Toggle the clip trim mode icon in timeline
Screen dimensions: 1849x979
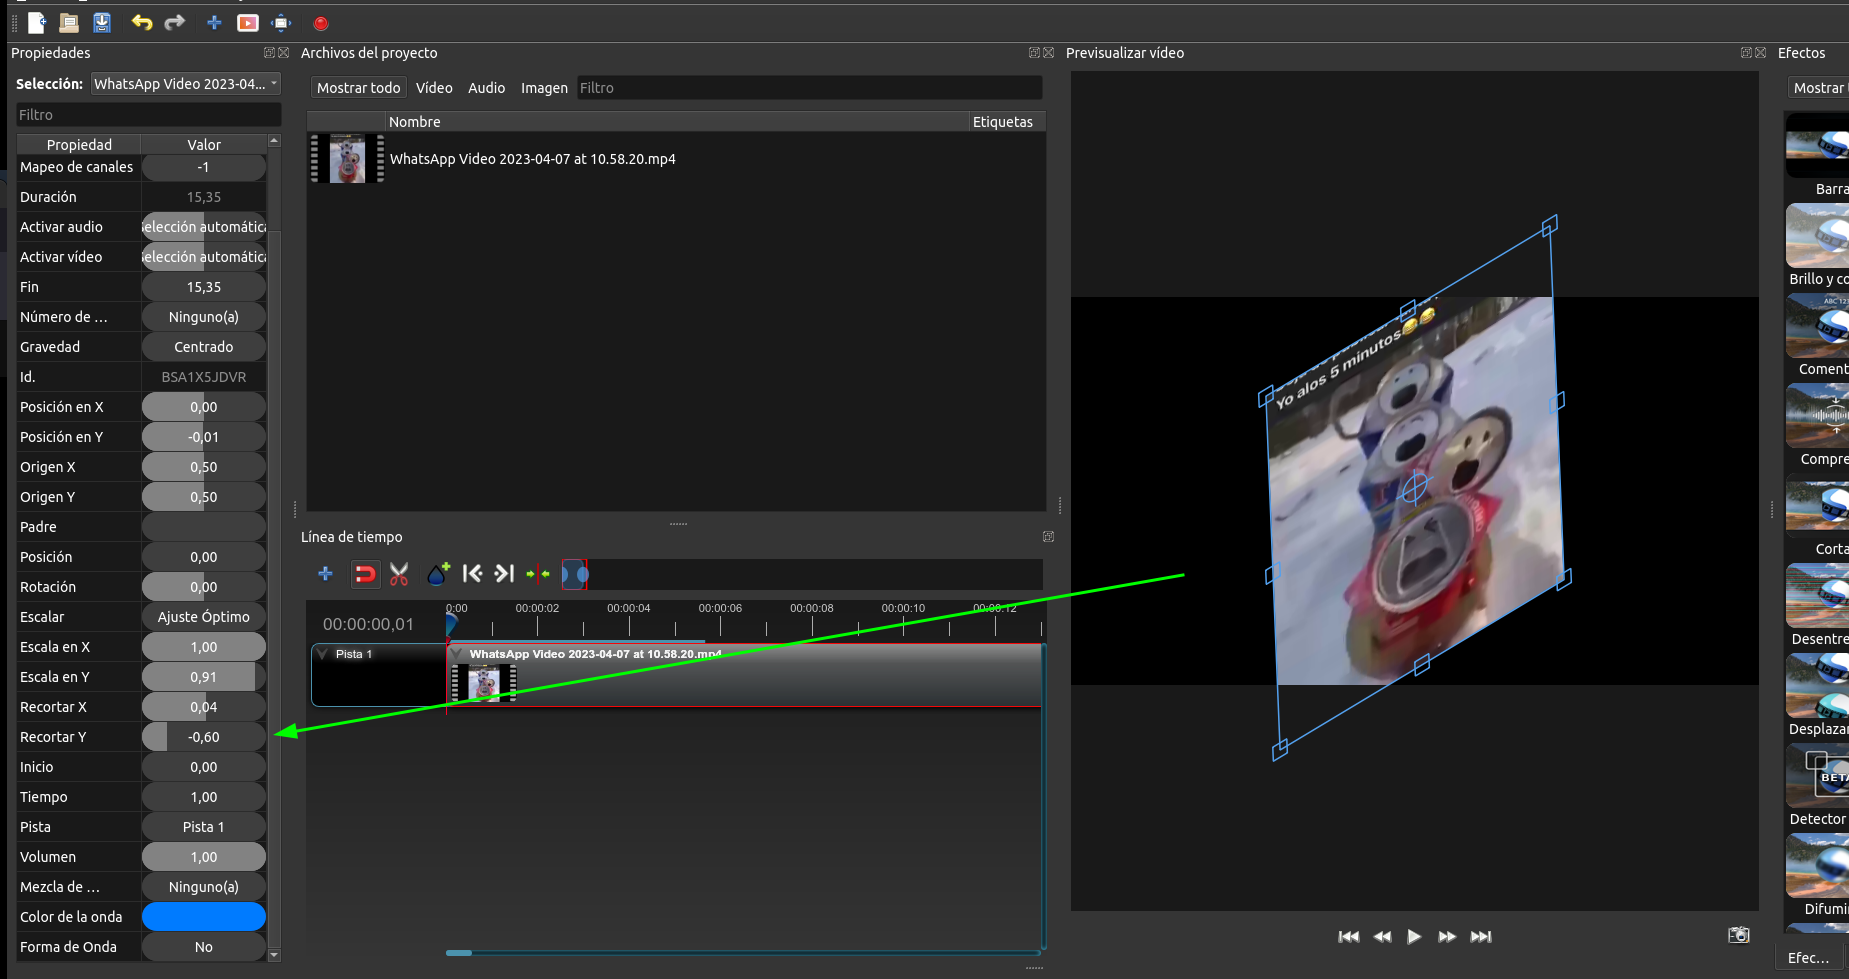point(576,574)
